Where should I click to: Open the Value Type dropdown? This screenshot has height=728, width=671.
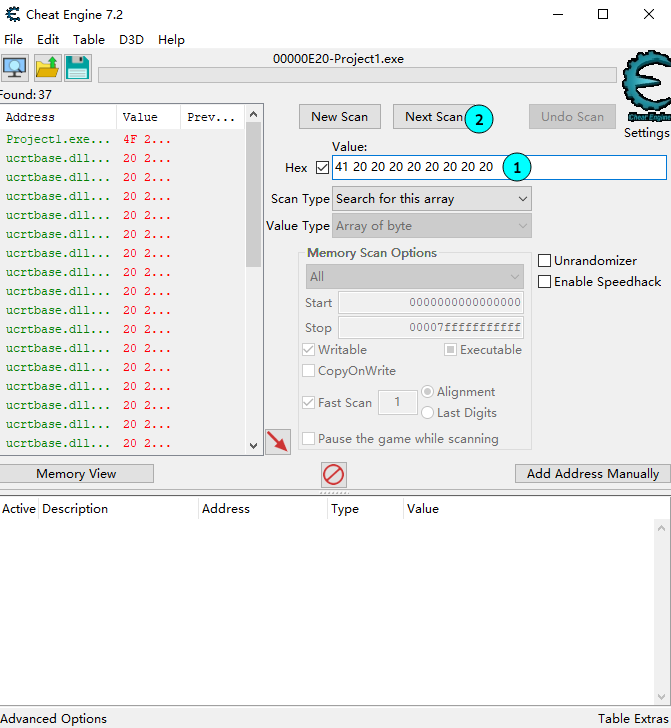click(x=432, y=226)
